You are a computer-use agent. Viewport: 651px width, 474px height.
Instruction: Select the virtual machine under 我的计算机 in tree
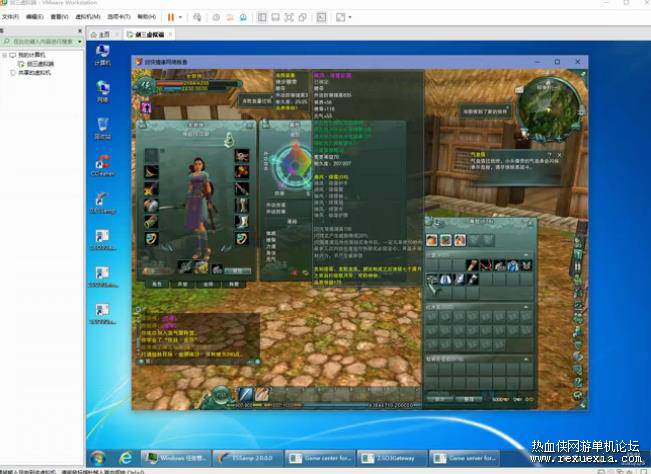(x=36, y=64)
